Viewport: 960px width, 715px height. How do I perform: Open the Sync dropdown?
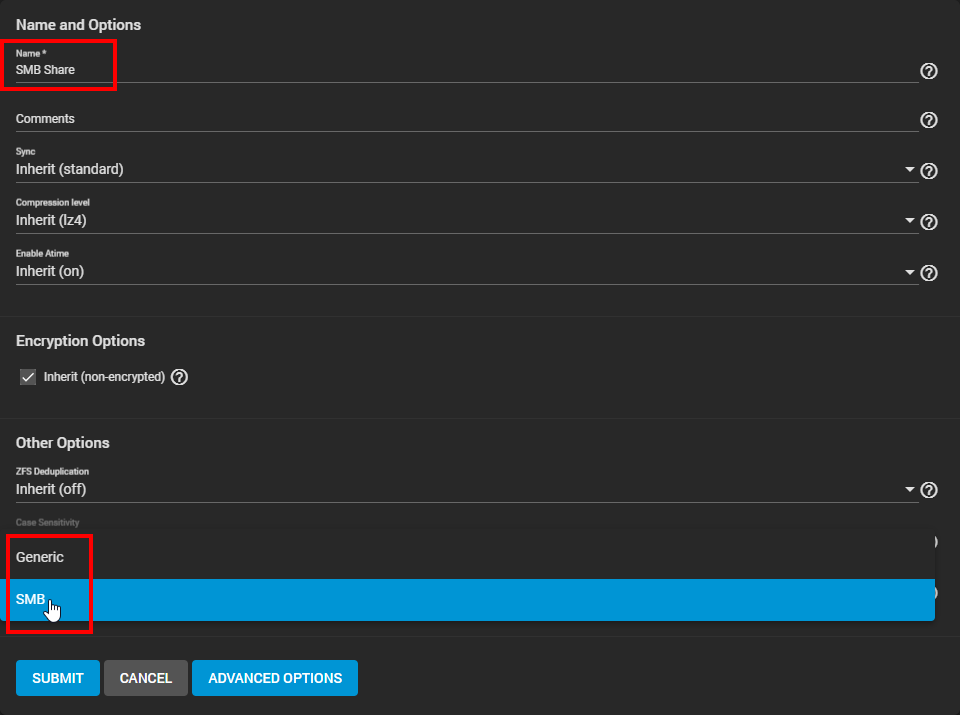[910, 169]
